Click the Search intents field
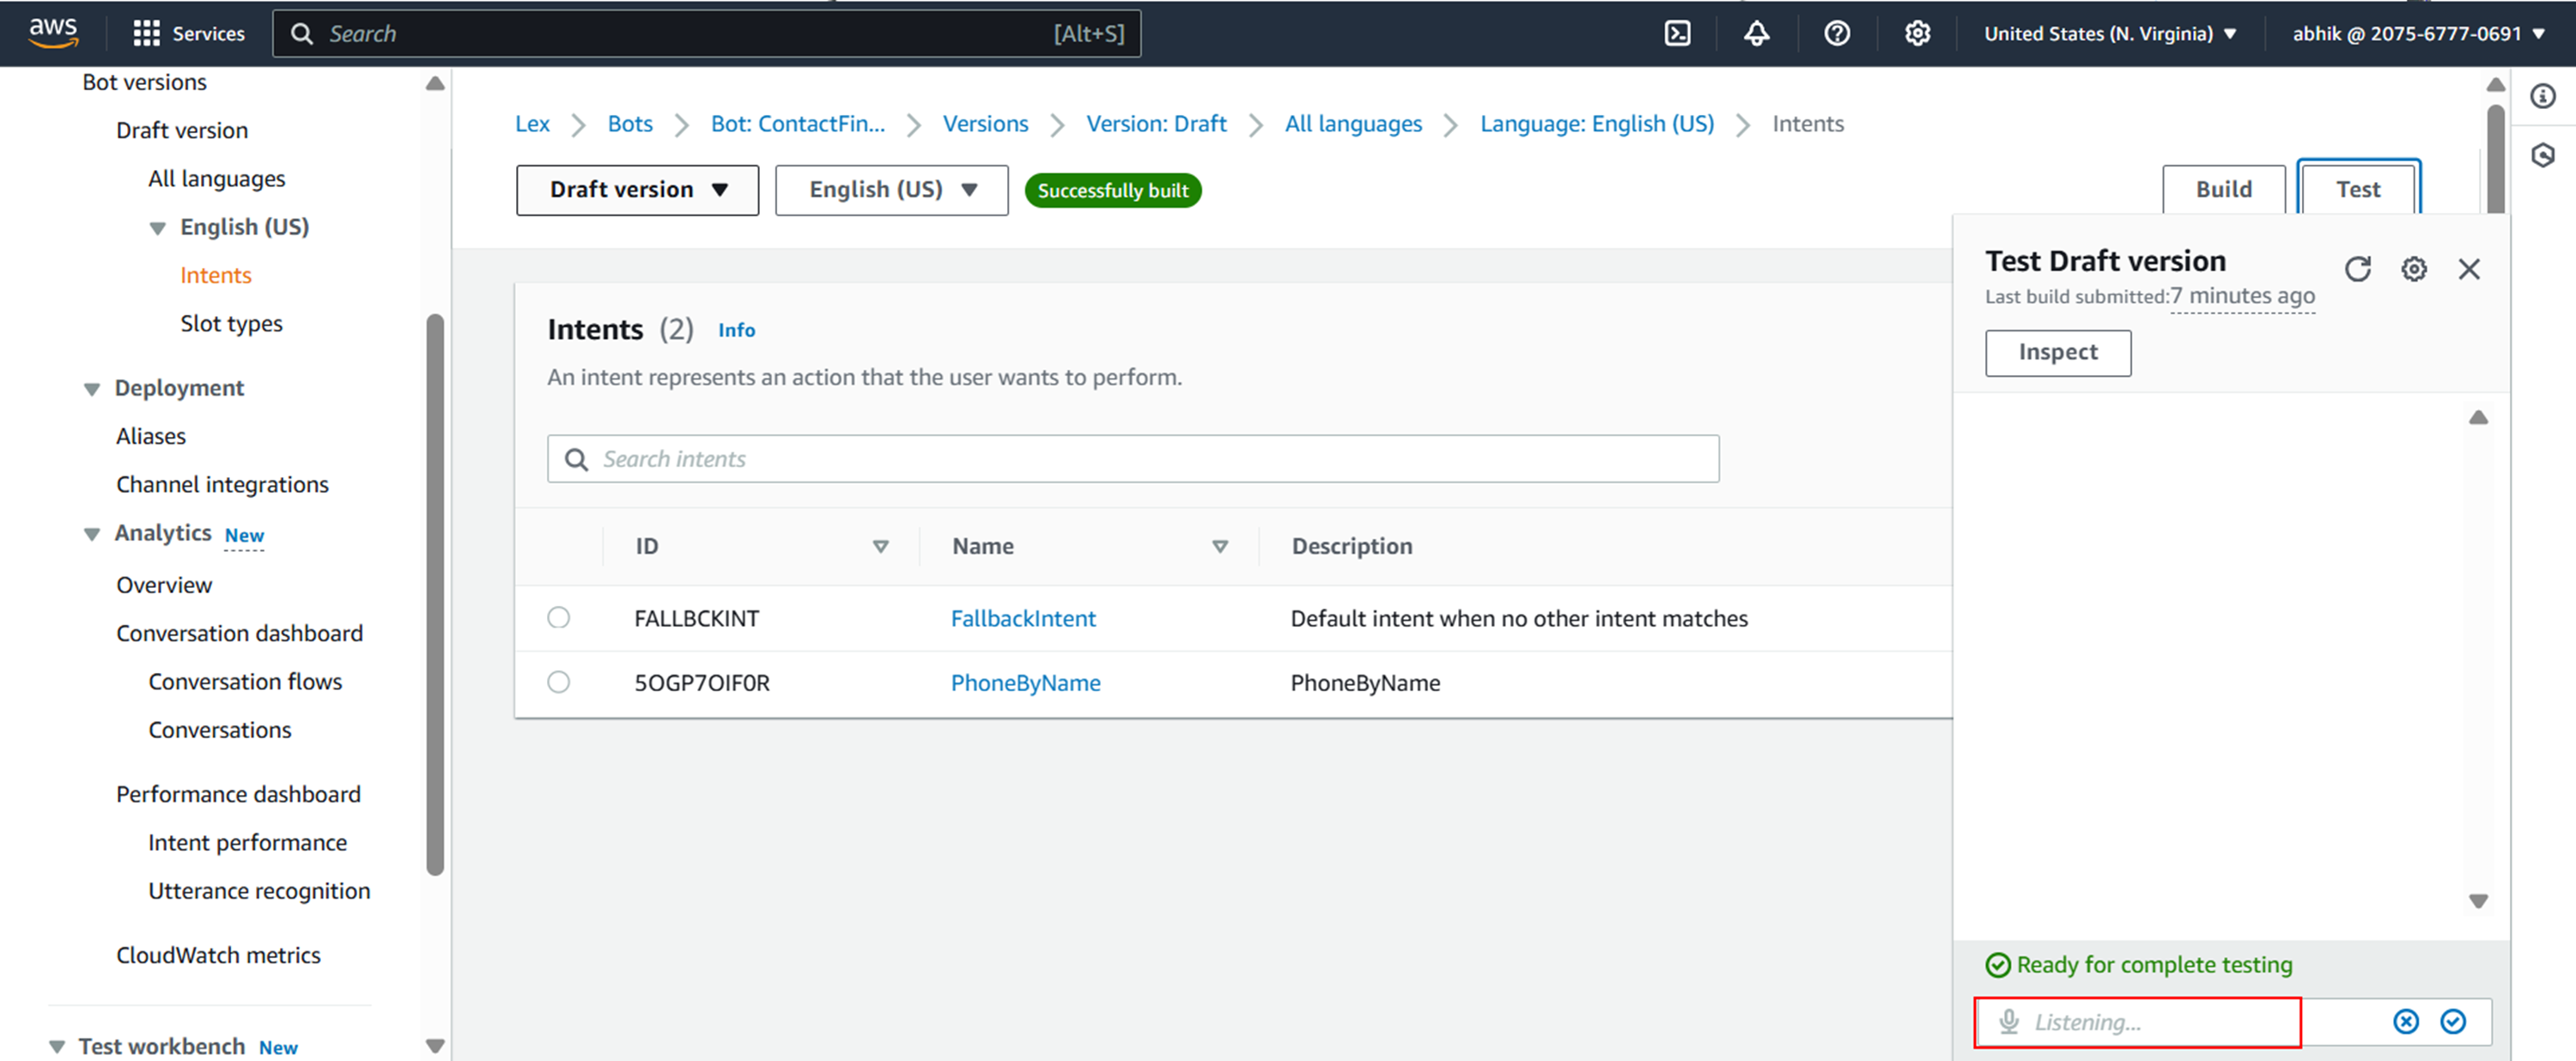 click(x=1132, y=459)
